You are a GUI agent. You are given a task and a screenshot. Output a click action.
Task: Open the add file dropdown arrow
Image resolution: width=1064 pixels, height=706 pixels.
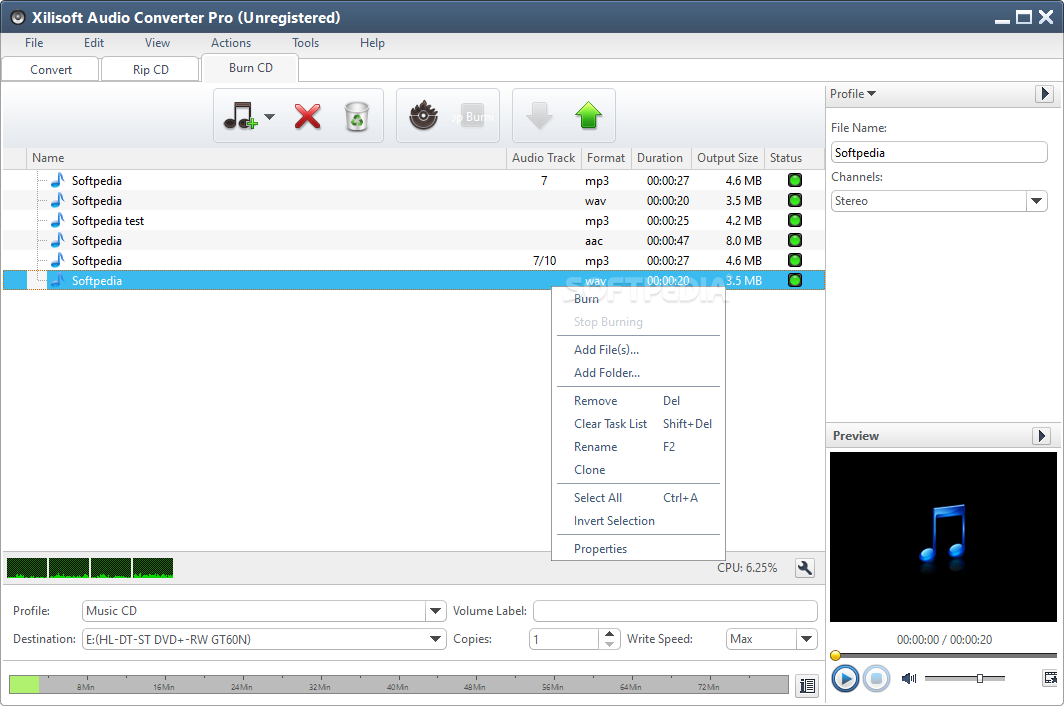tap(269, 117)
